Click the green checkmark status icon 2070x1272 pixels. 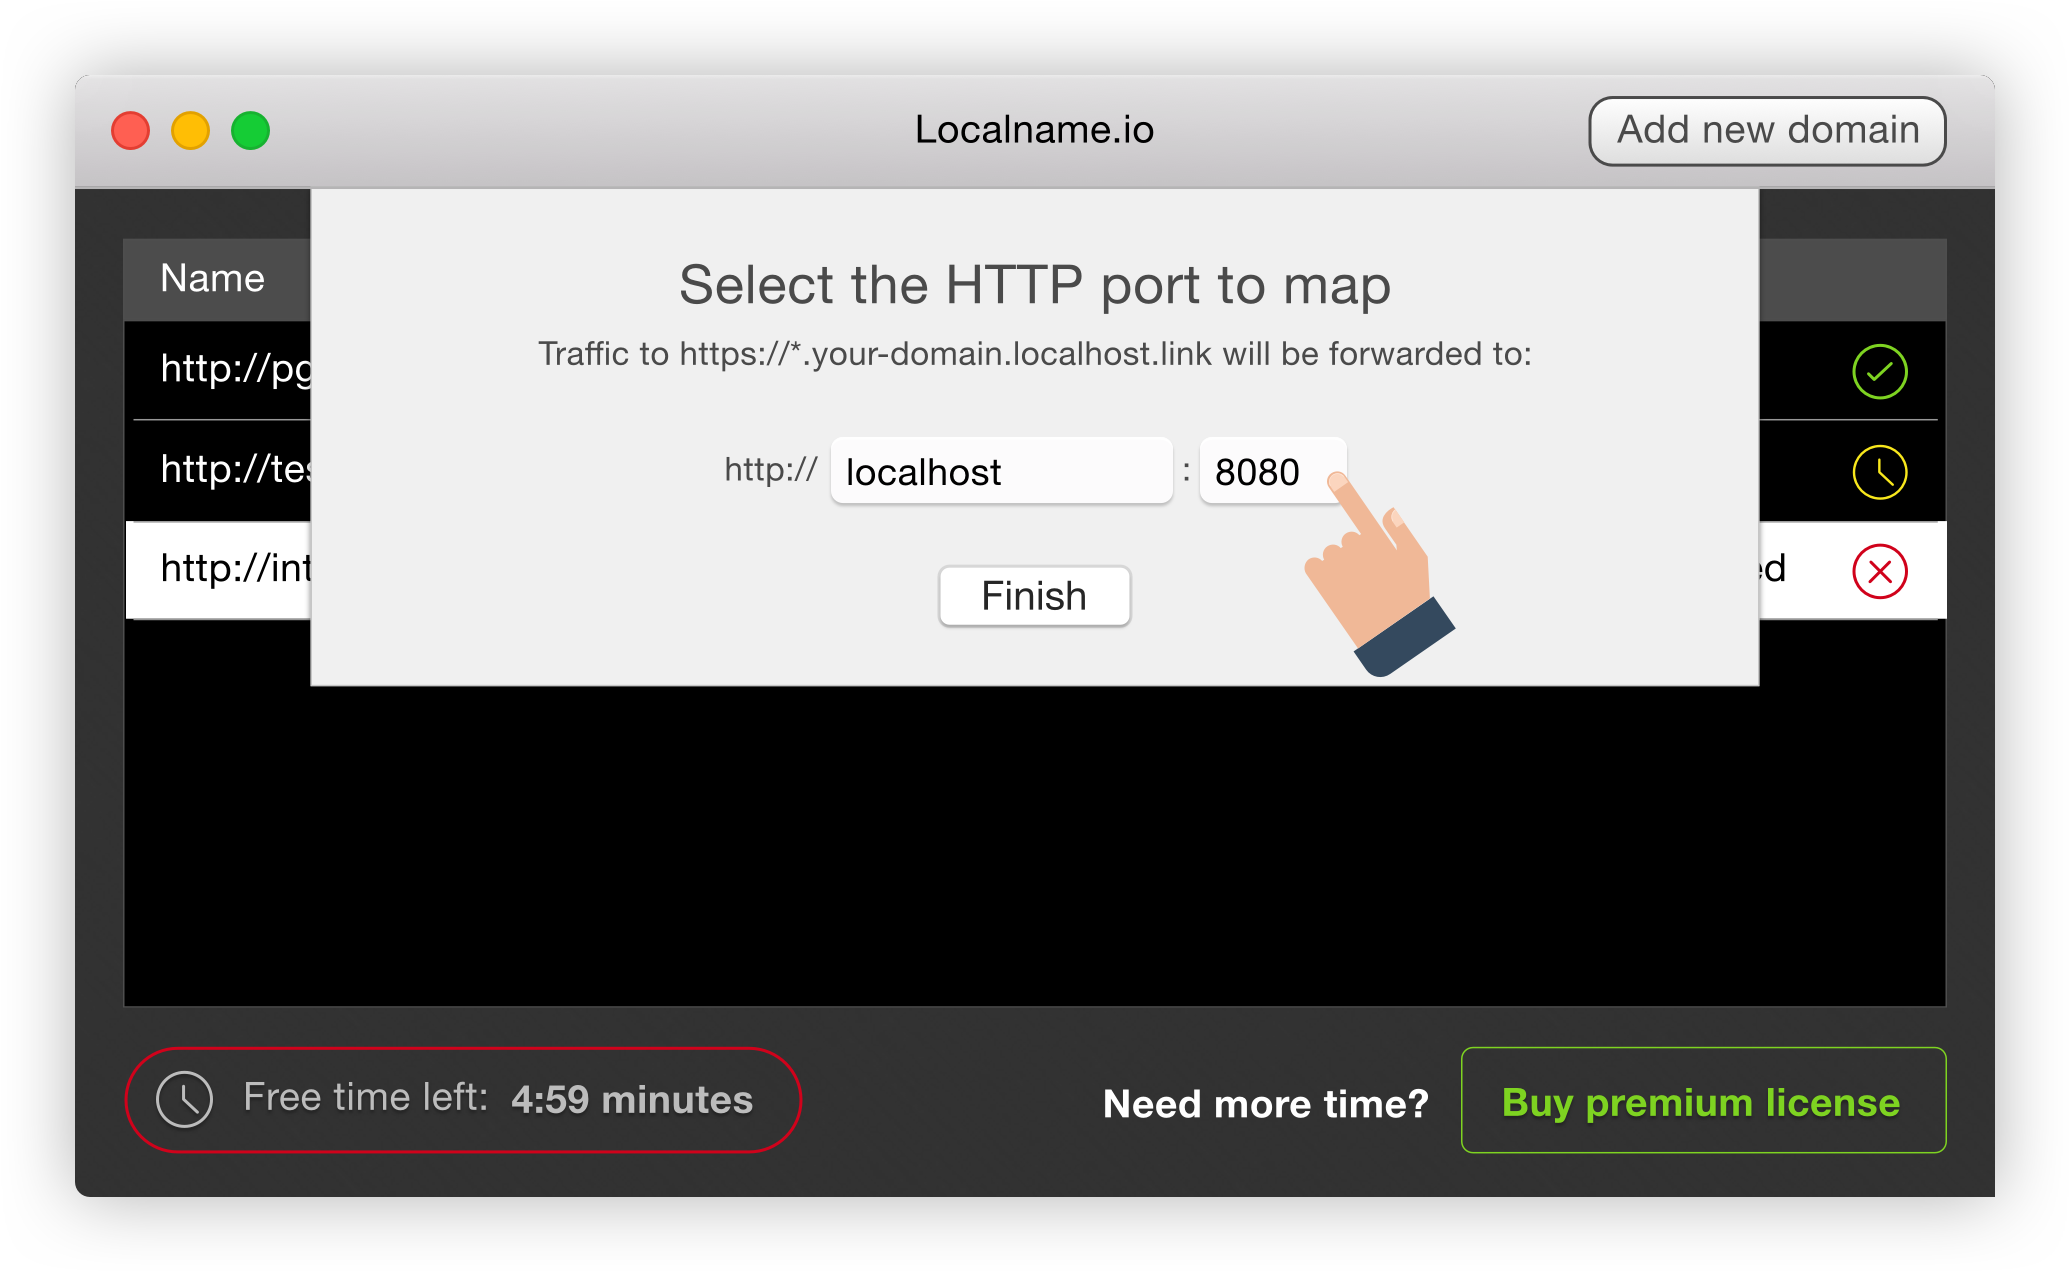(1879, 372)
